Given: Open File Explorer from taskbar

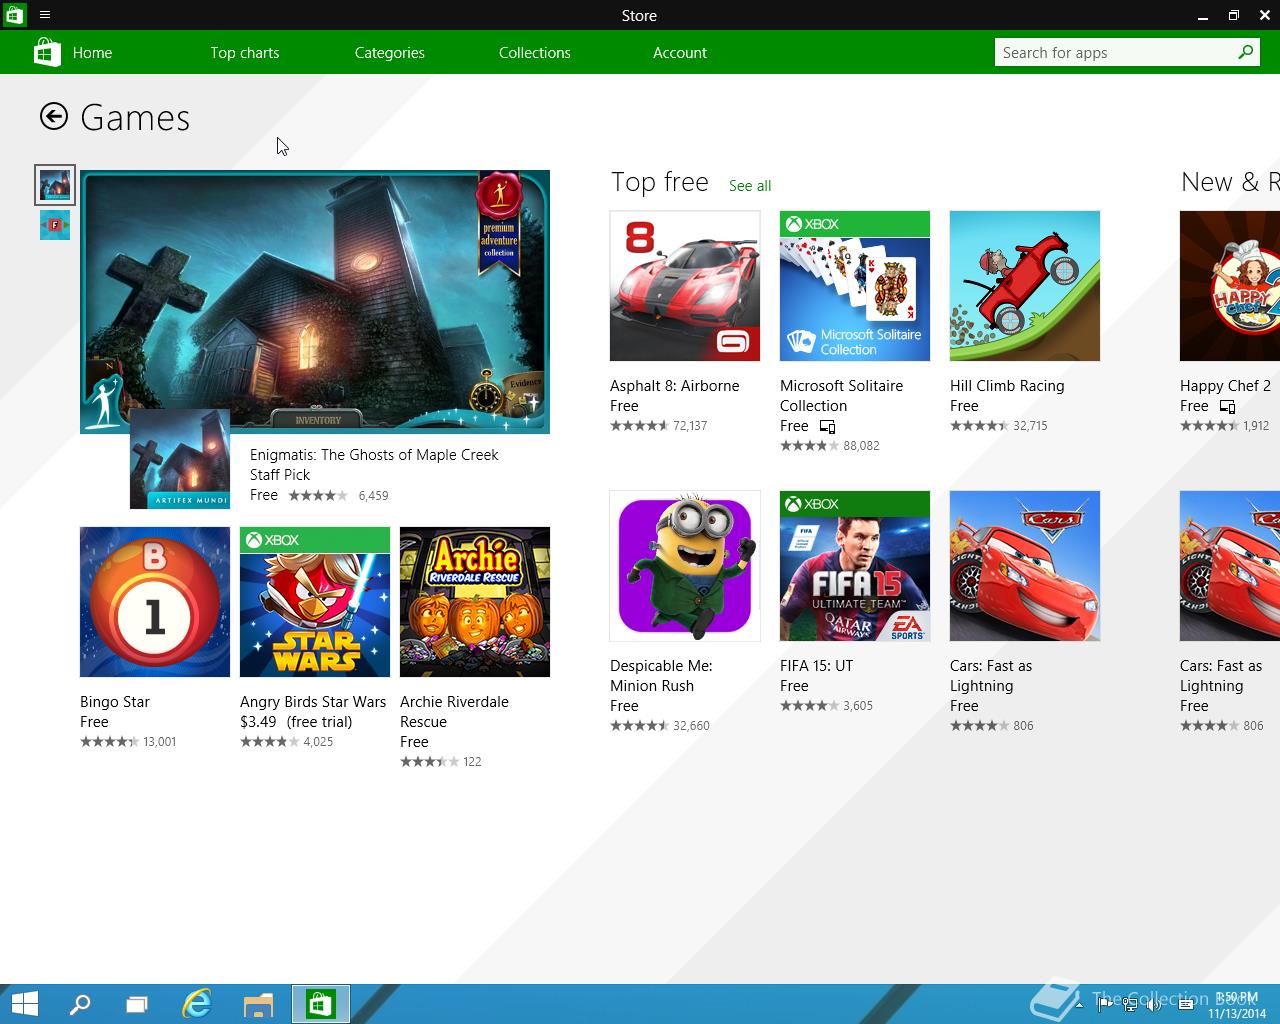Looking at the screenshot, I should (258, 1004).
